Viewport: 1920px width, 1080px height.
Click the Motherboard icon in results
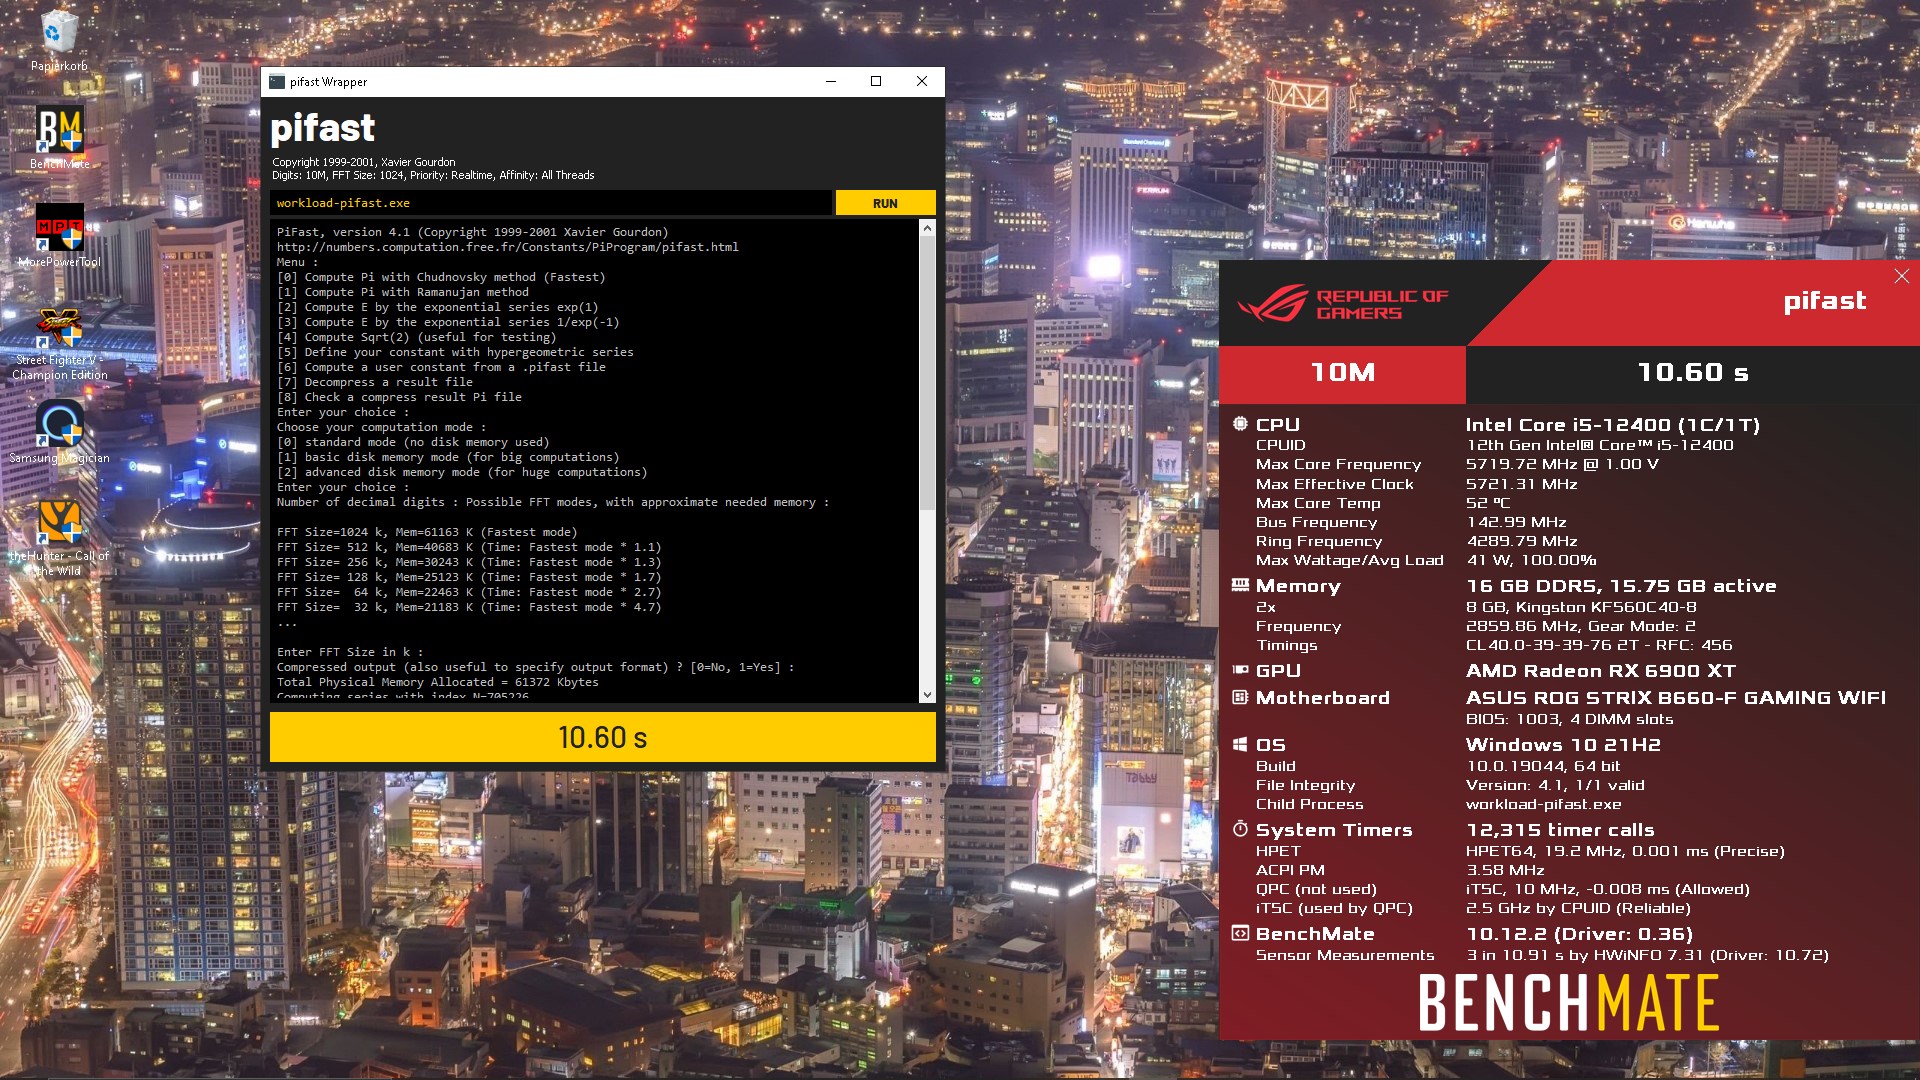(1240, 697)
